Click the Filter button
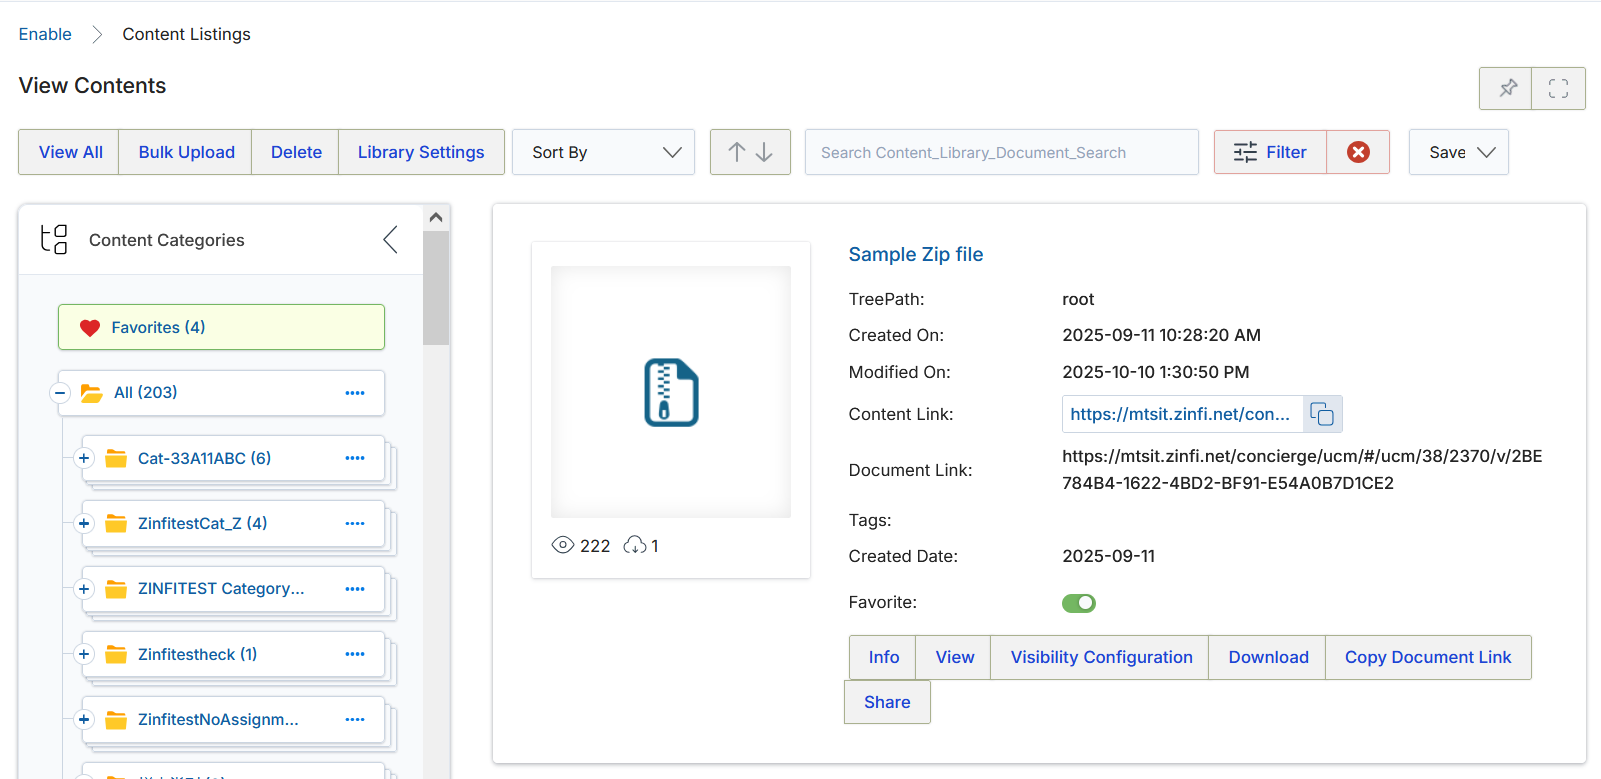 [1270, 152]
